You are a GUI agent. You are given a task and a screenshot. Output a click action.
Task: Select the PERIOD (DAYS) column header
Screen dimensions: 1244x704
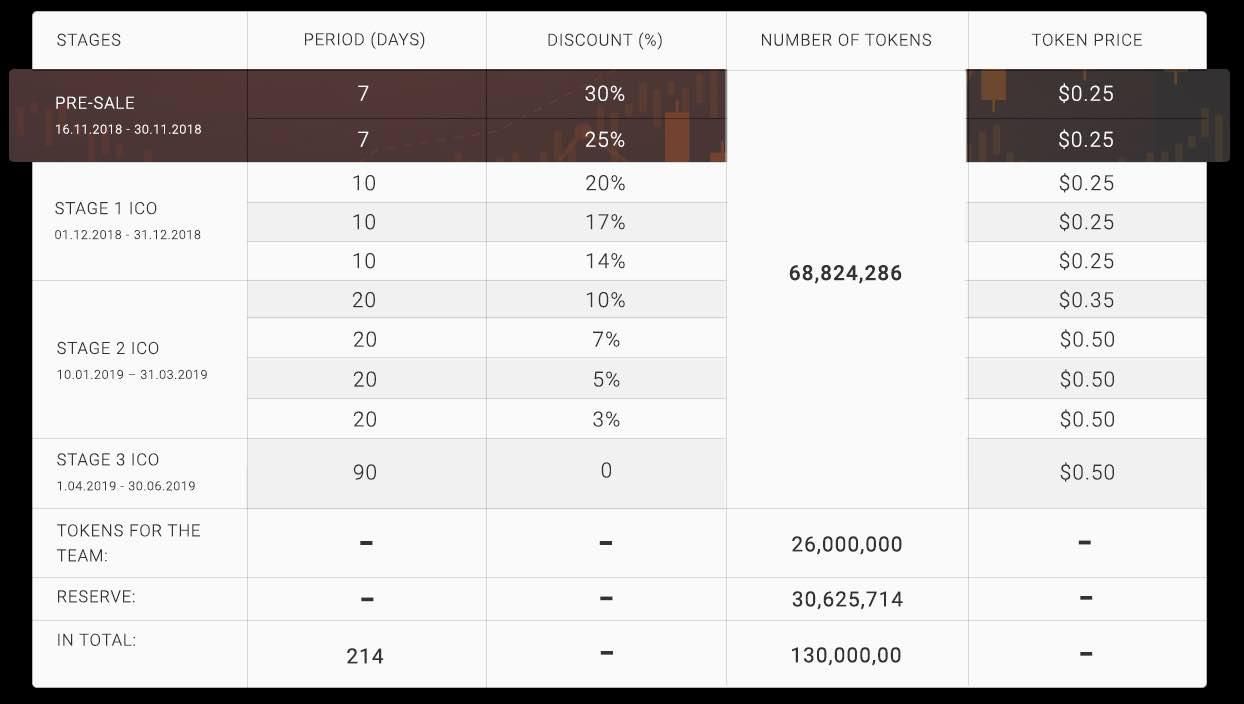point(364,40)
